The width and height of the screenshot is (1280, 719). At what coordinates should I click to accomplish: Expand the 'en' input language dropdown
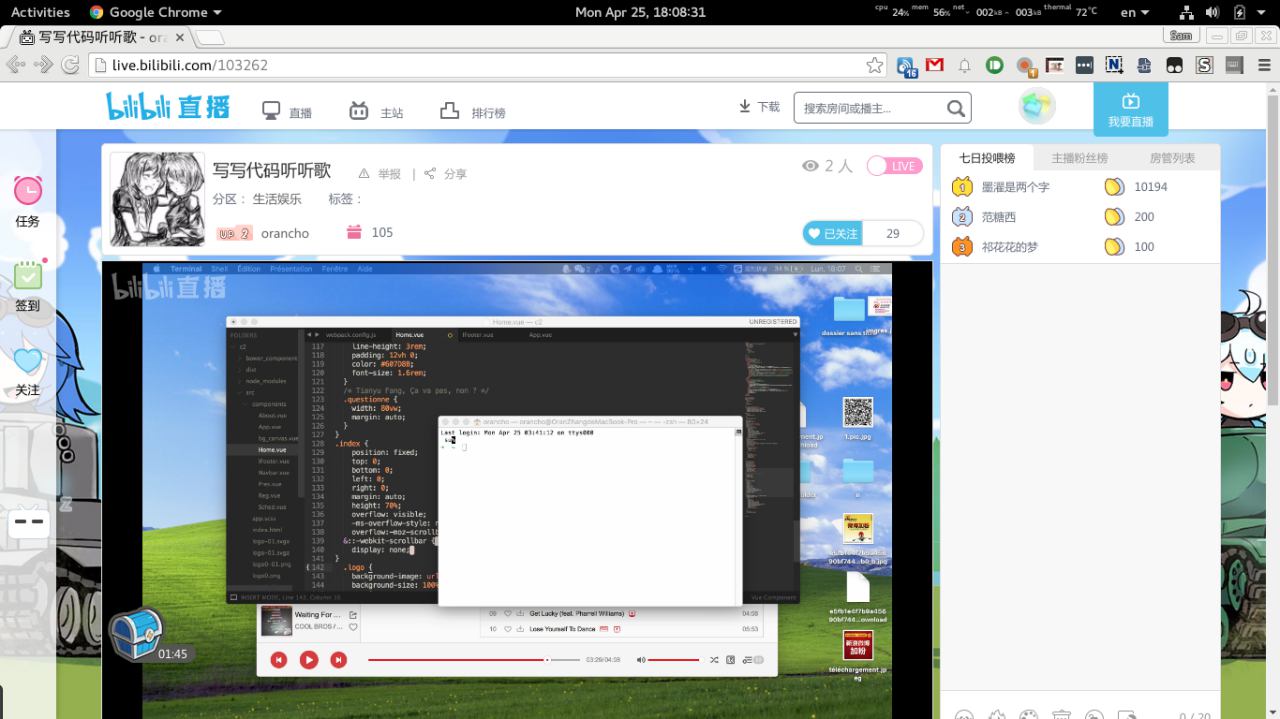click(1134, 12)
